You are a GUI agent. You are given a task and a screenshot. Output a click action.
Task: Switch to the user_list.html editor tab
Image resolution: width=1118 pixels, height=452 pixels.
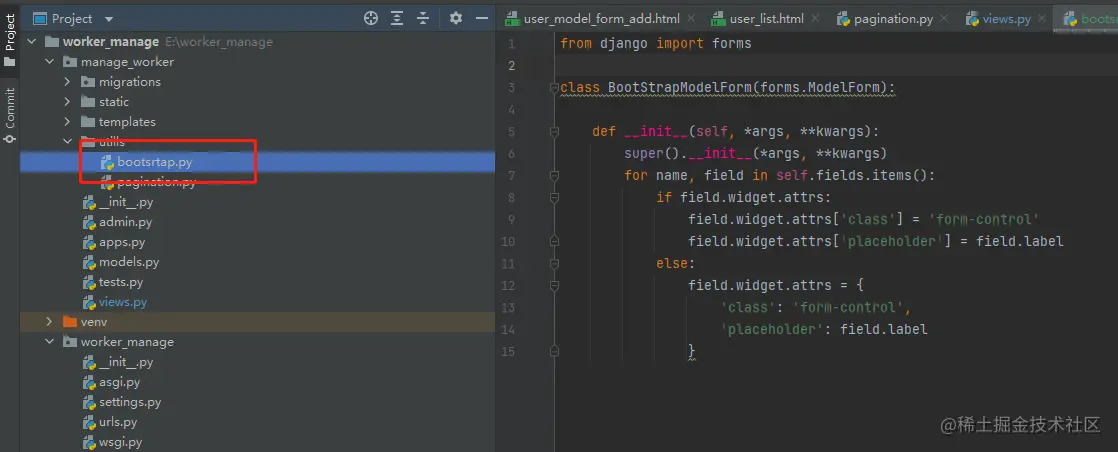[x=766, y=19]
